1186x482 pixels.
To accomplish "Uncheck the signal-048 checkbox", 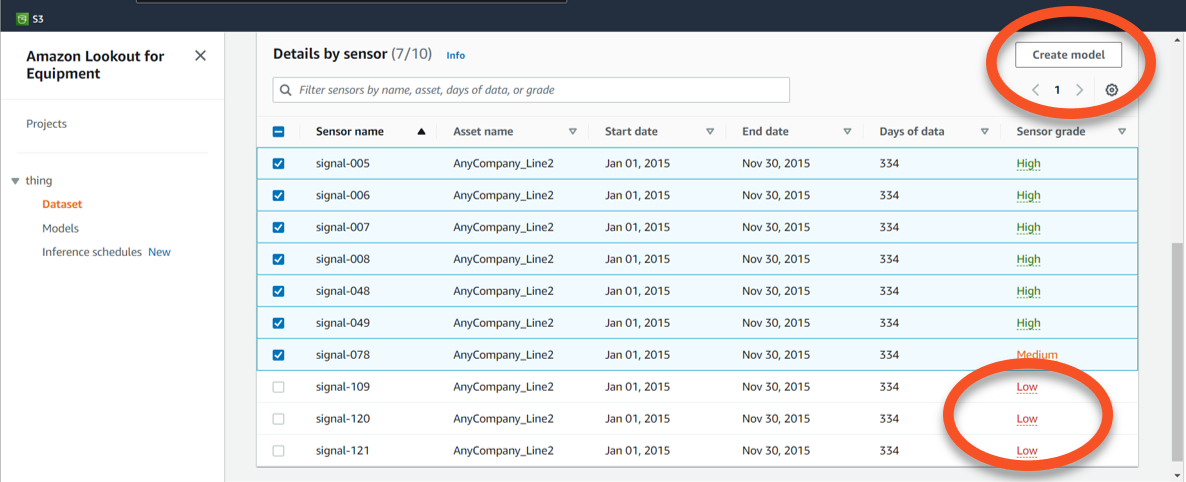I will point(278,291).
